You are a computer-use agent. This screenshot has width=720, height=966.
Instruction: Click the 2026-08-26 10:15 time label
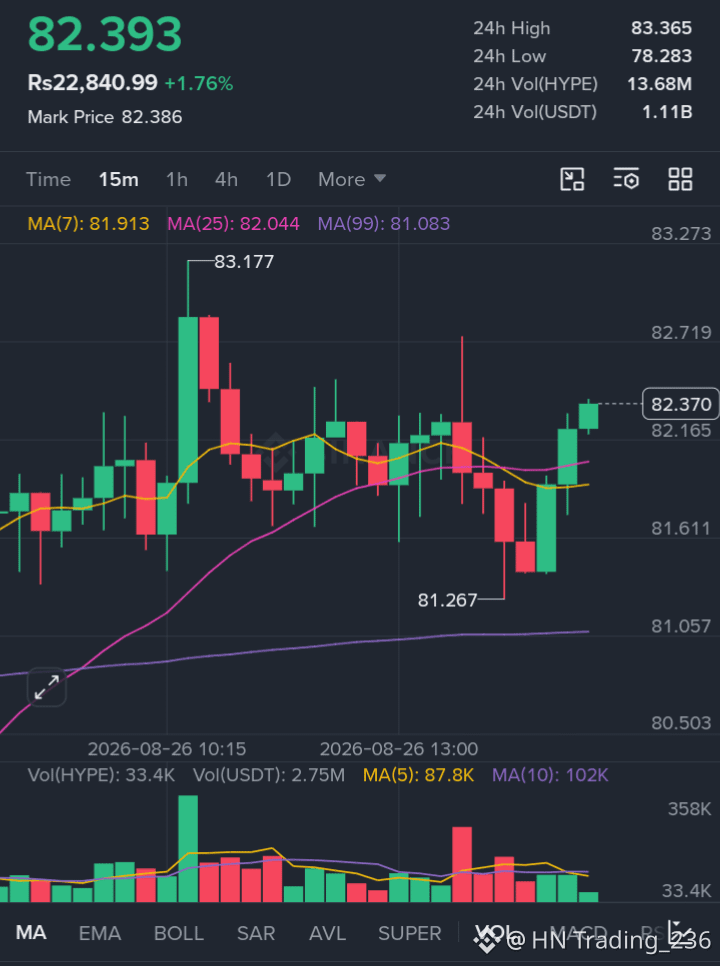tap(167, 749)
